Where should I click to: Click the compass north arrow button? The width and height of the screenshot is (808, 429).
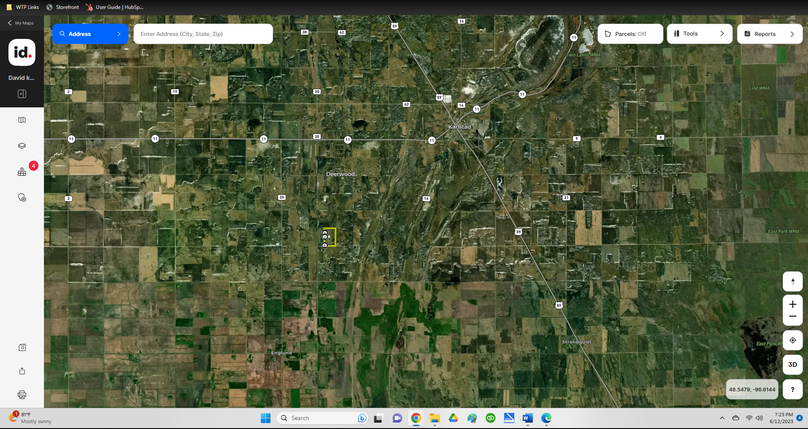792,281
